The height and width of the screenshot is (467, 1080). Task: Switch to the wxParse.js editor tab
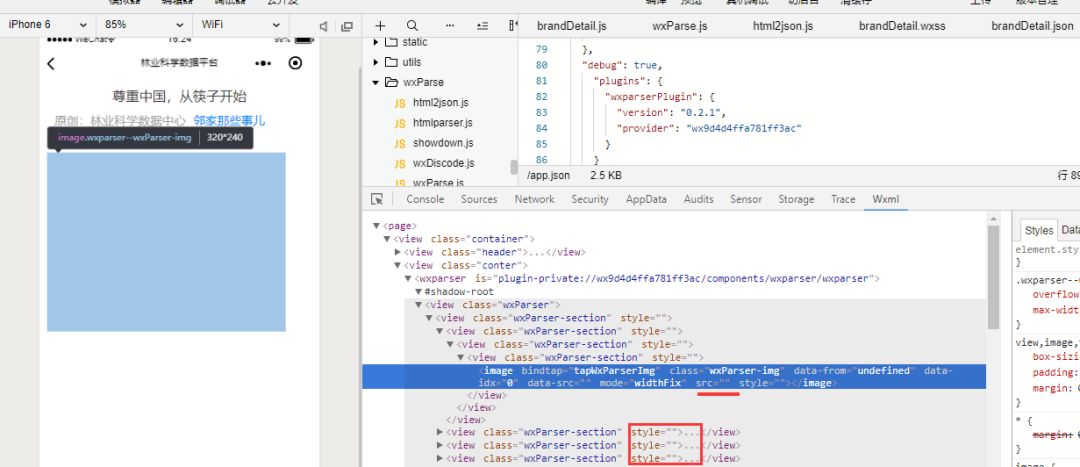(680, 26)
